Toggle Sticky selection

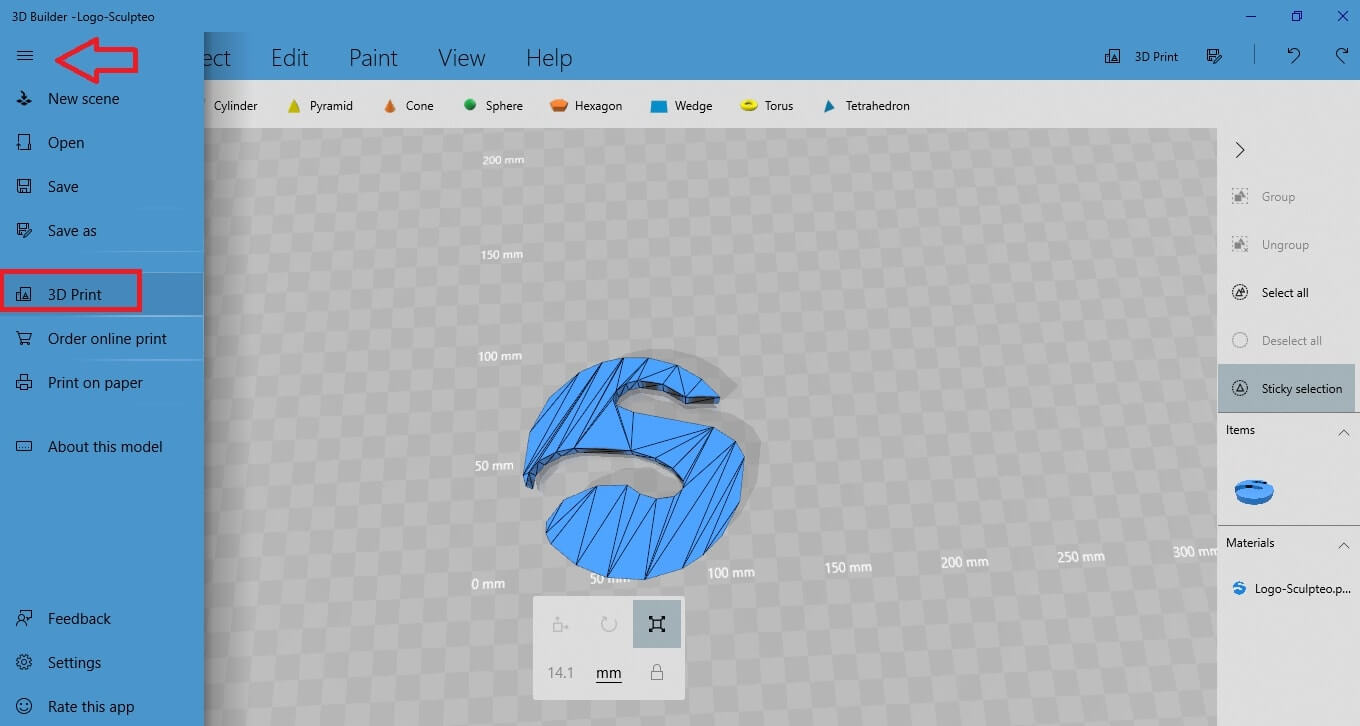pyautogui.click(x=1286, y=389)
